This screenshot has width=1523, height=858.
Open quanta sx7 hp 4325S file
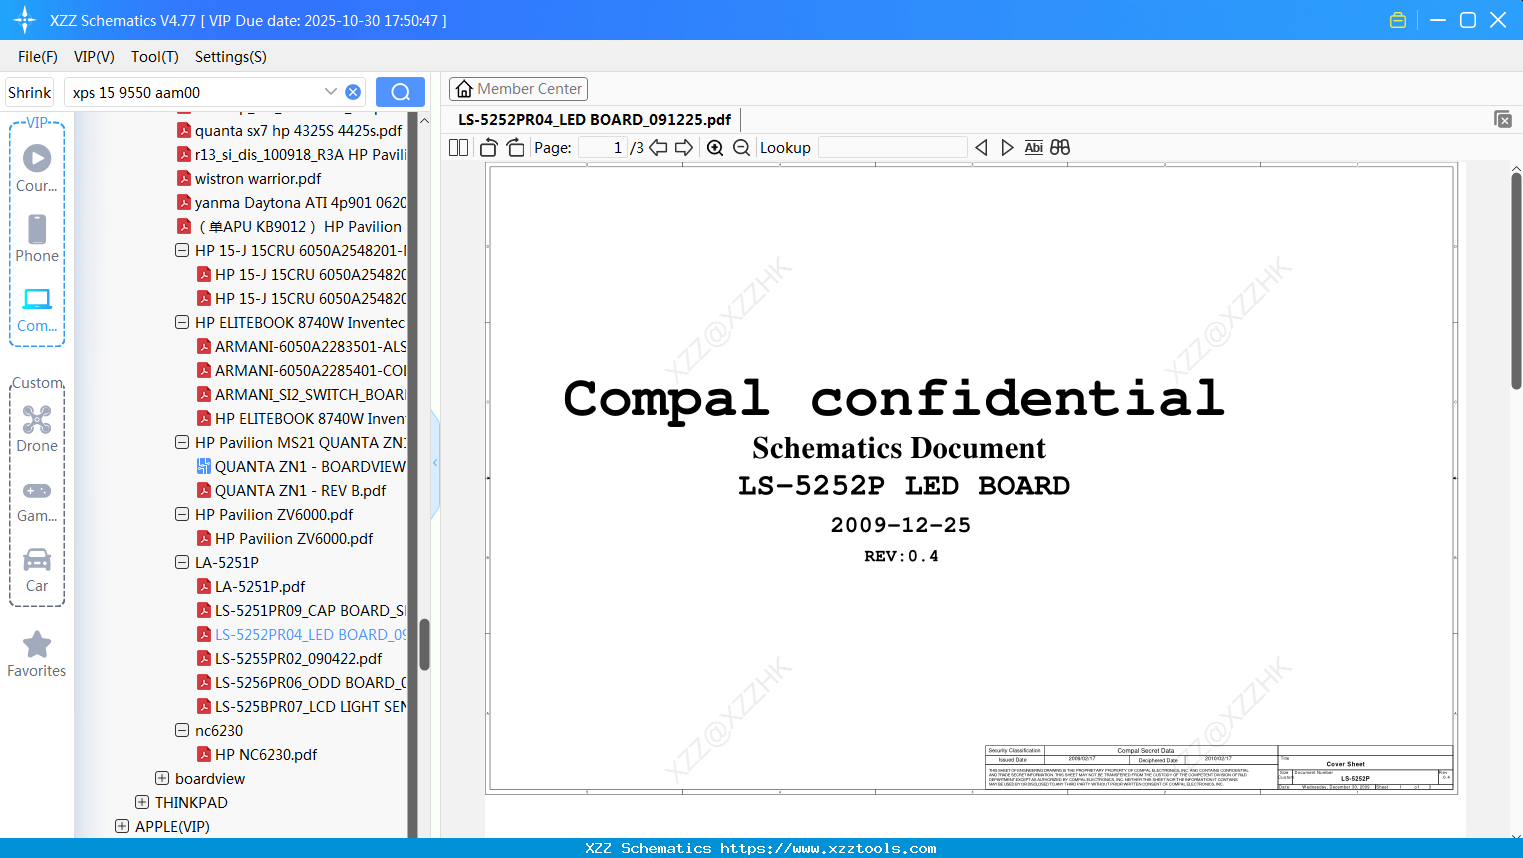tap(298, 130)
